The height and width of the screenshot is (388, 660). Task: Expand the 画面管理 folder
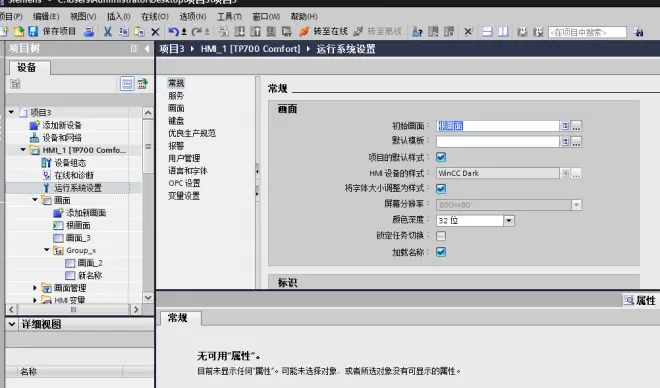coord(35,288)
